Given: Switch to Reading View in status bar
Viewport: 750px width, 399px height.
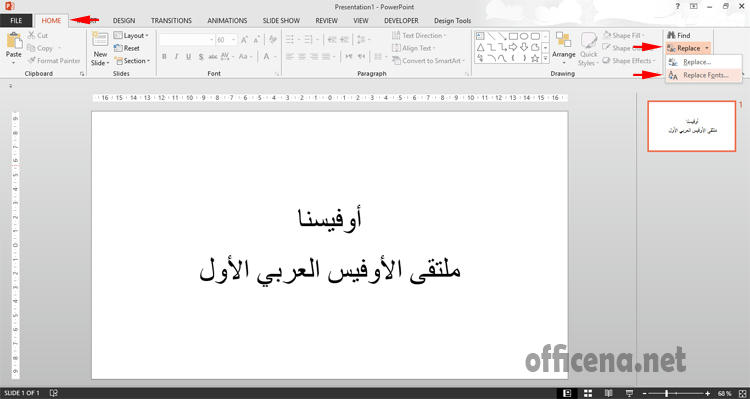Looking at the screenshot, I should click(609, 393).
